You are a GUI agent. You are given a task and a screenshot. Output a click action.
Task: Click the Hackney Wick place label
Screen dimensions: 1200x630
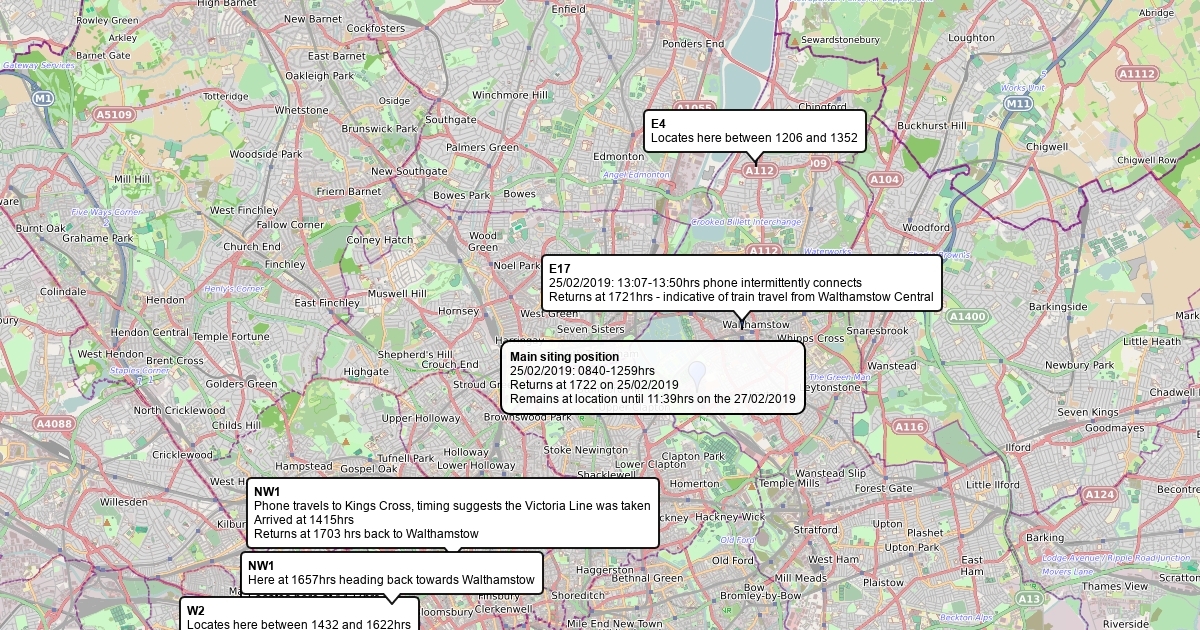click(x=730, y=517)
